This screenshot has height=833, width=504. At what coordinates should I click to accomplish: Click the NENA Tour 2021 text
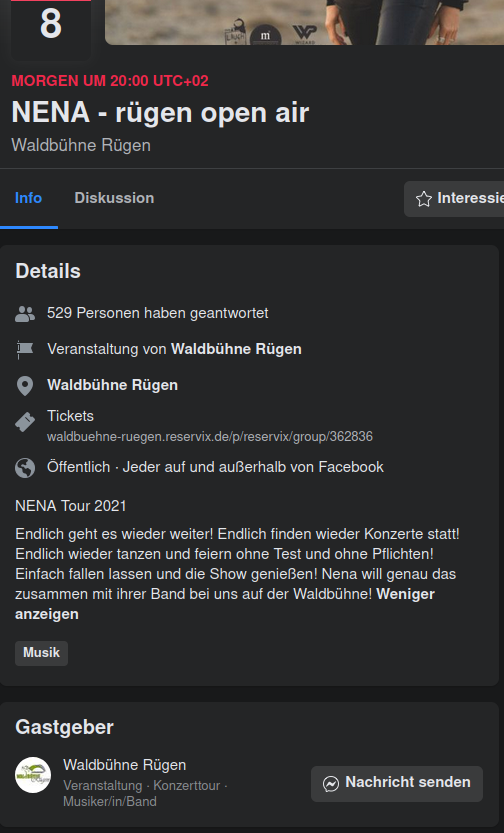point(71,506)
